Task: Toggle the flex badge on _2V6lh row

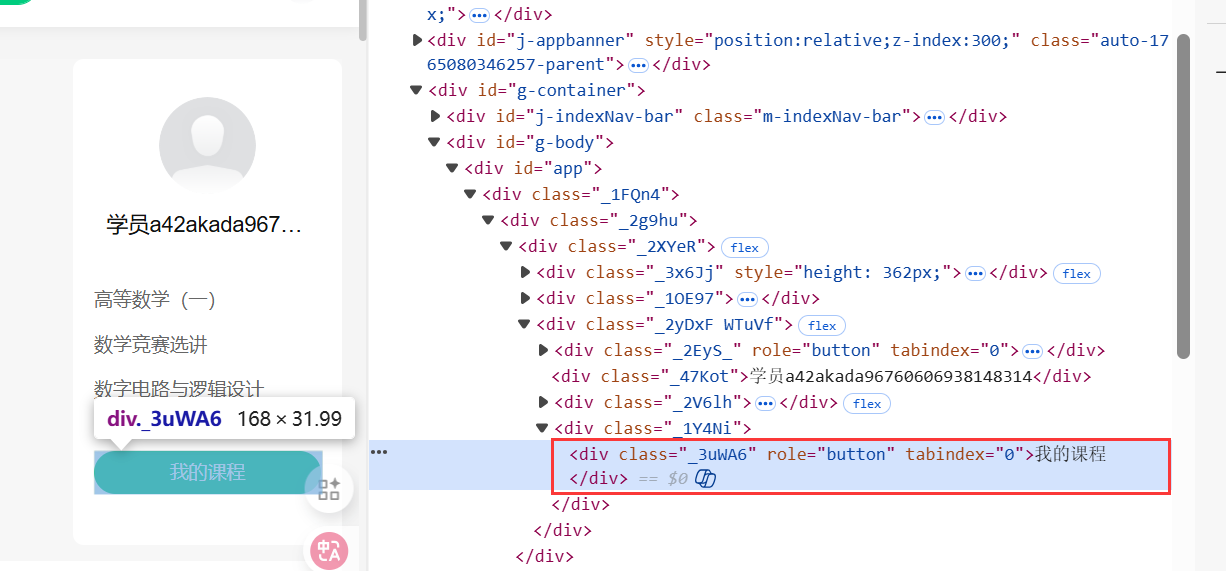Action: pos(867,403)
